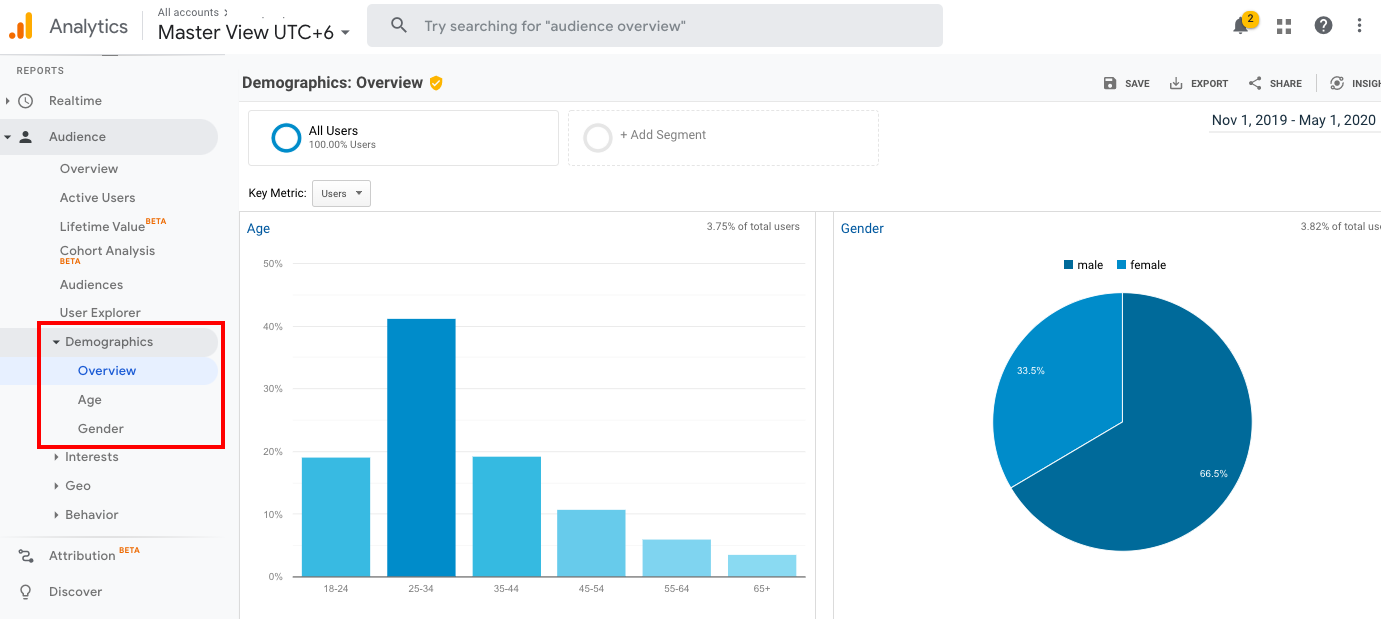This screenshot has height=619, width=1381.
Task: Click the Analytics logo icon
Action: 21,25
